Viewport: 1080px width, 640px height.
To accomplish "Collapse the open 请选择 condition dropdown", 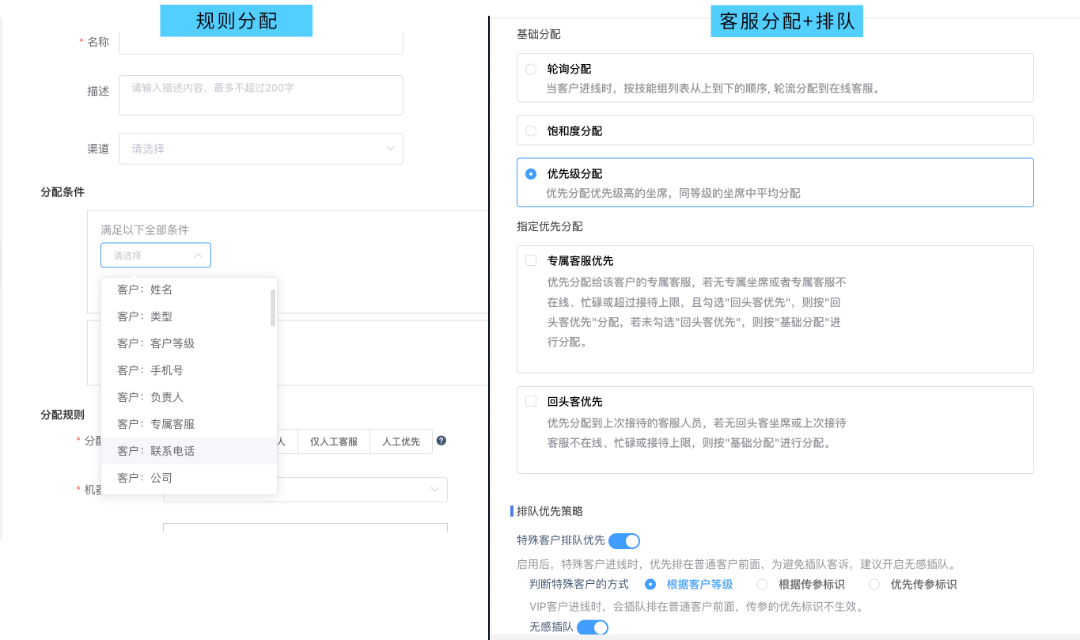I will point(155,255).
